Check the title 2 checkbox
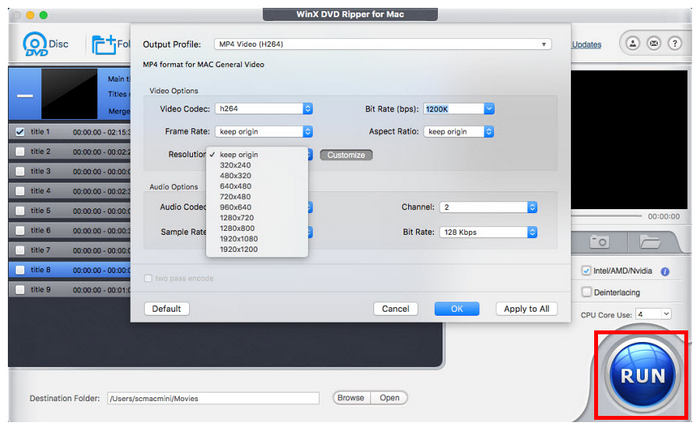This screenshot has height=430, width=700. tap(20, 151)
